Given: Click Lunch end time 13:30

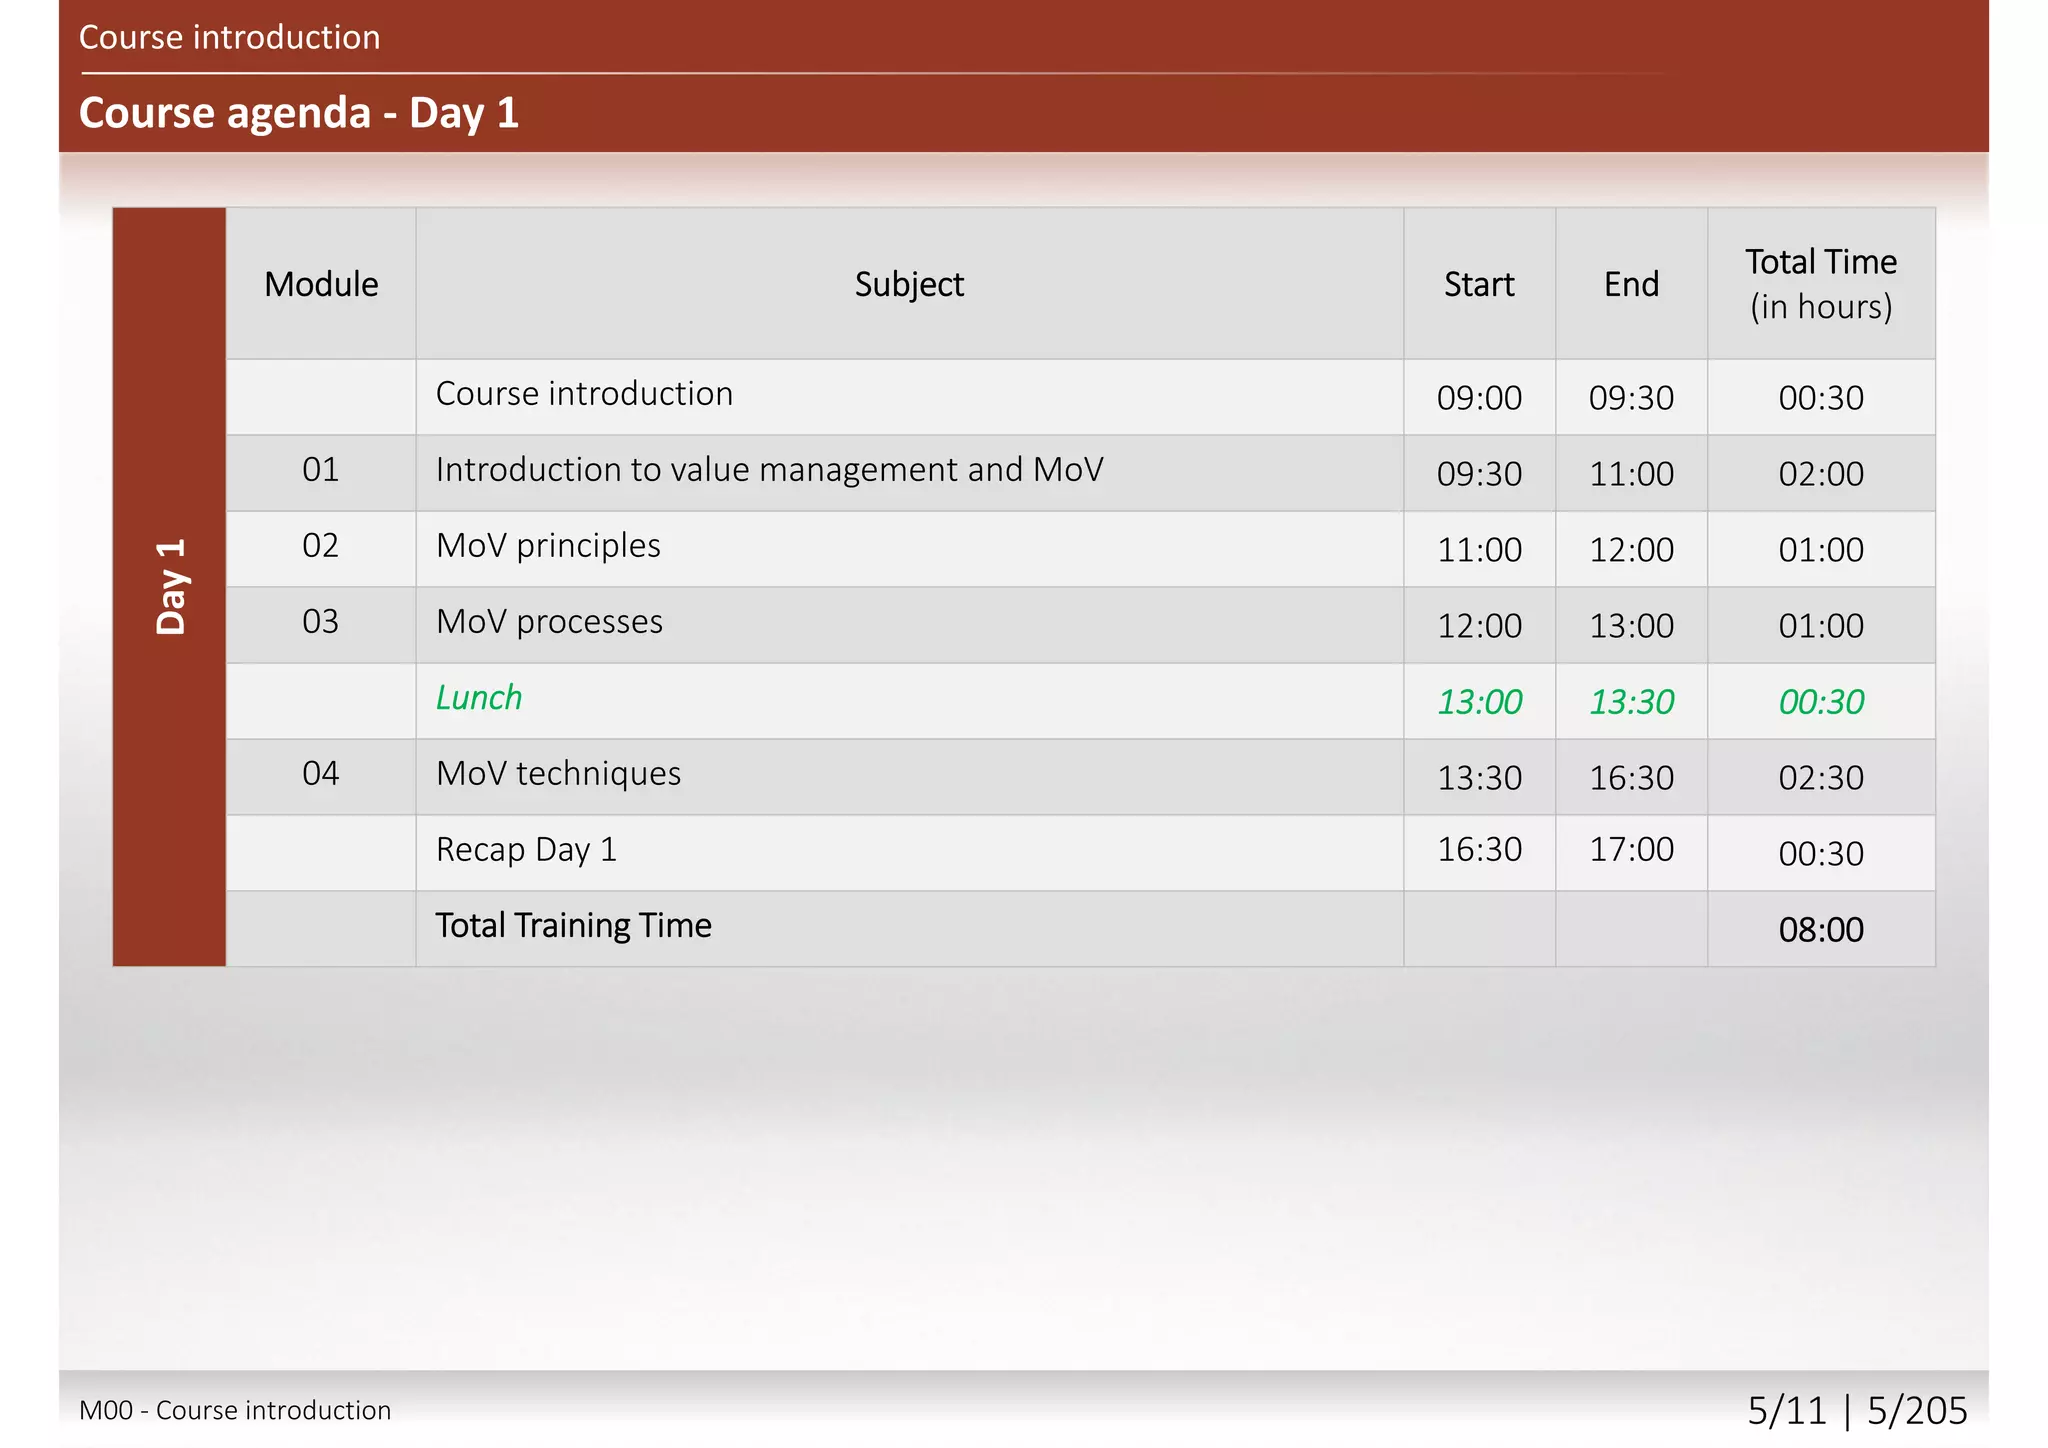Looking at the screenshot, I should click(x=1631, y=702).
